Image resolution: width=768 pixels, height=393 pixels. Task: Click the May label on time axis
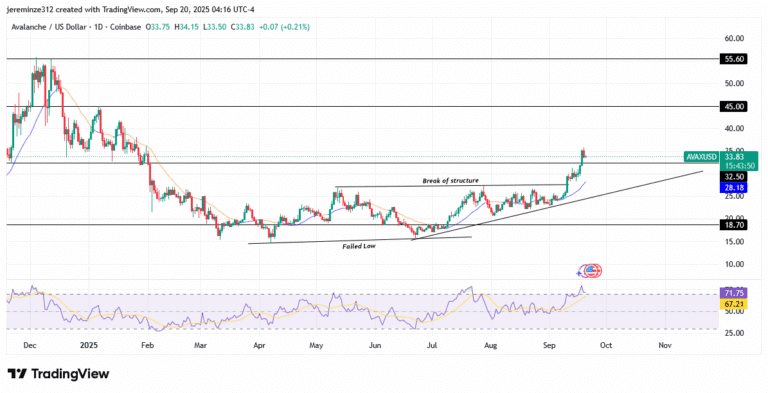click(316, 345)
